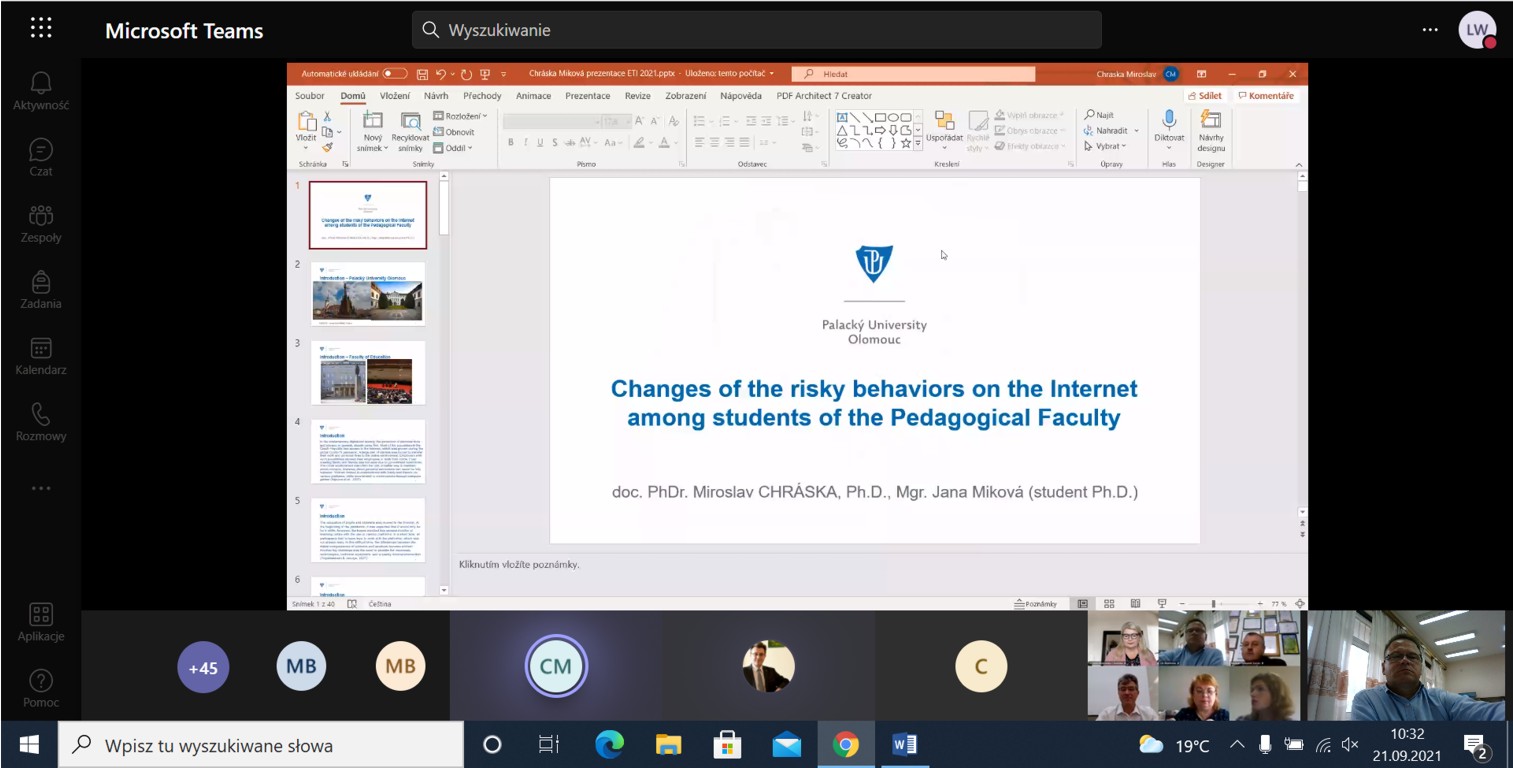Viewport: 1513px width, 768px height.
Task: Open the Aktywność activity feed
Action: coord(41,91)
